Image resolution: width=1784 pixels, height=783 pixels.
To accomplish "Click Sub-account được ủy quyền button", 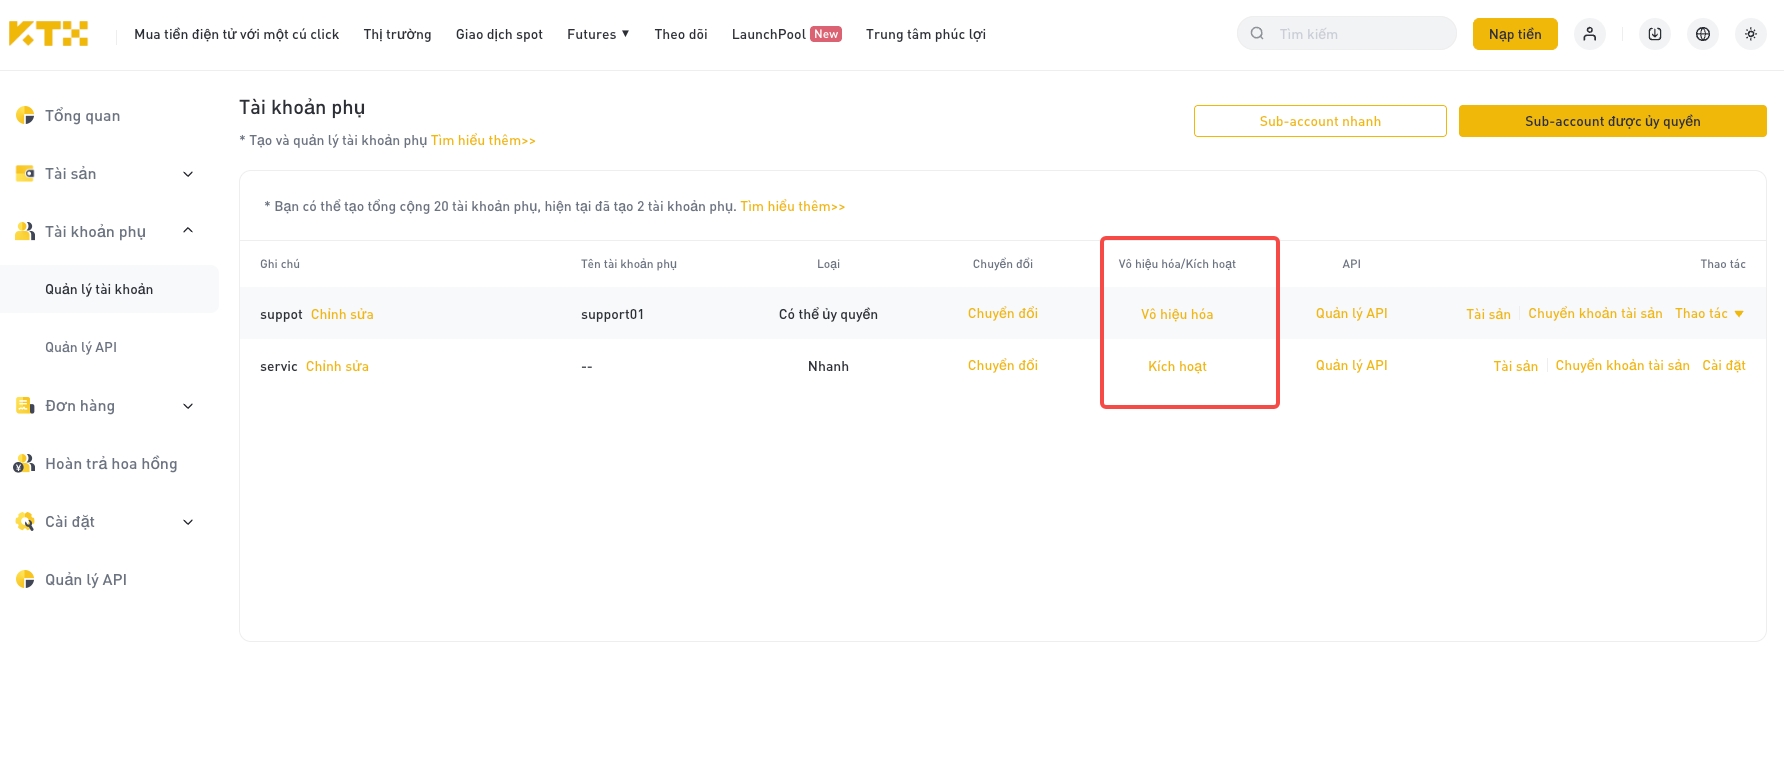I will click(1613, 121).
